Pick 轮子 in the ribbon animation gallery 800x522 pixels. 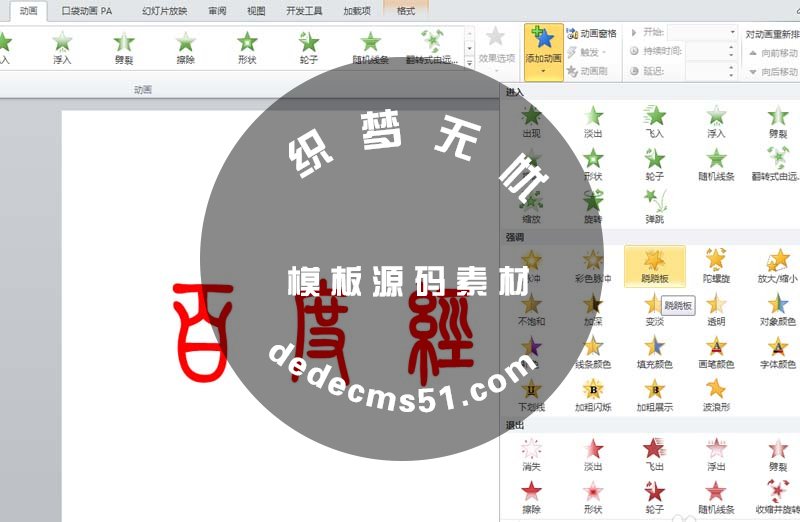tap(309, 47)
